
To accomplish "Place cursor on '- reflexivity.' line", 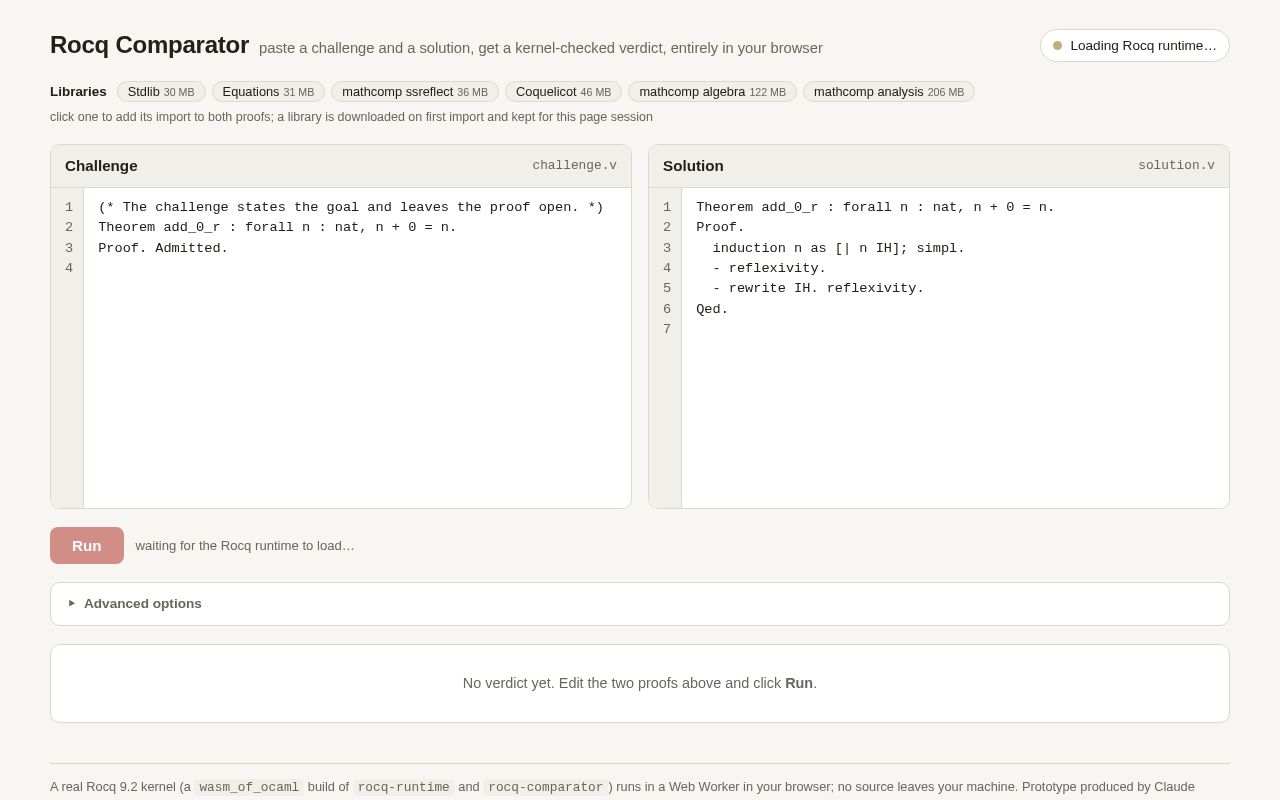I will point(769,269).
